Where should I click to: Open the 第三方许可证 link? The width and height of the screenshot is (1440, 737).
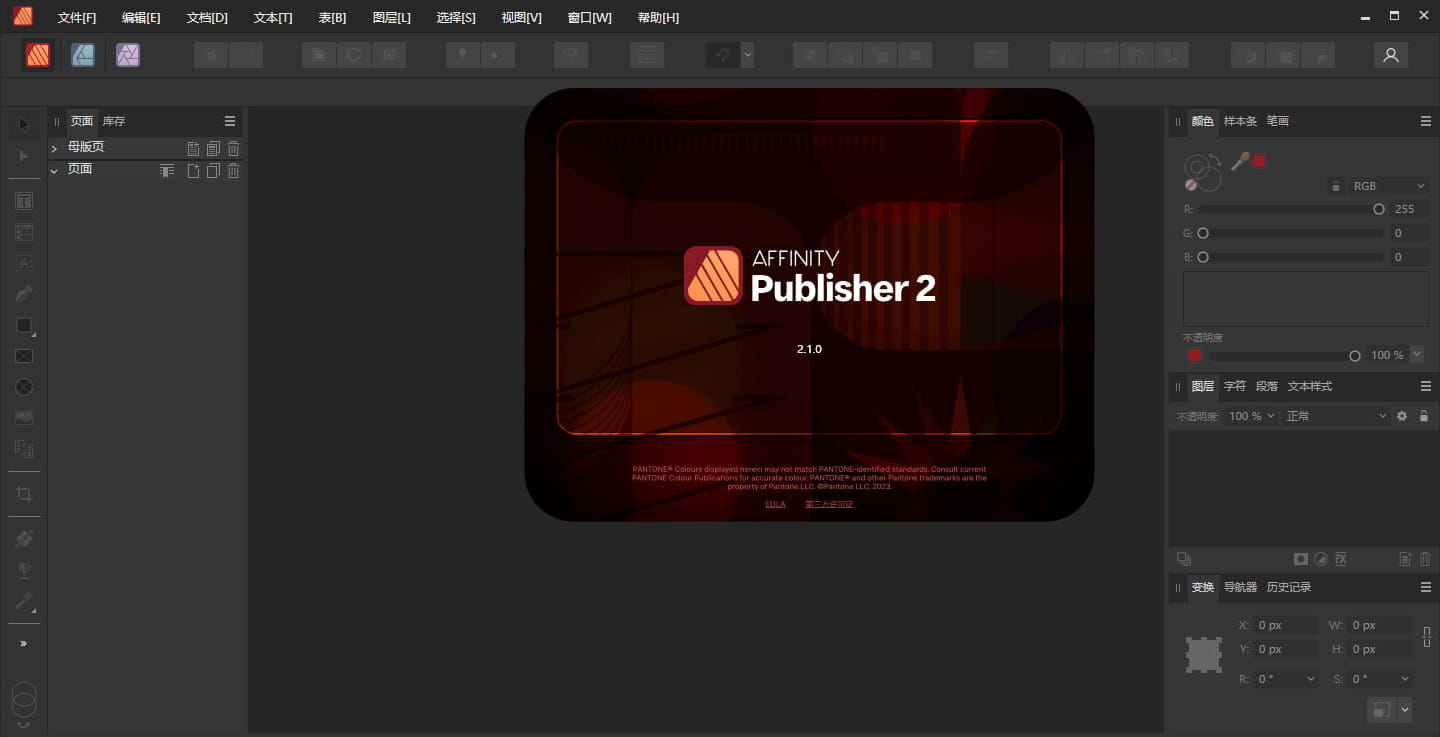click(x=829, y=504)
